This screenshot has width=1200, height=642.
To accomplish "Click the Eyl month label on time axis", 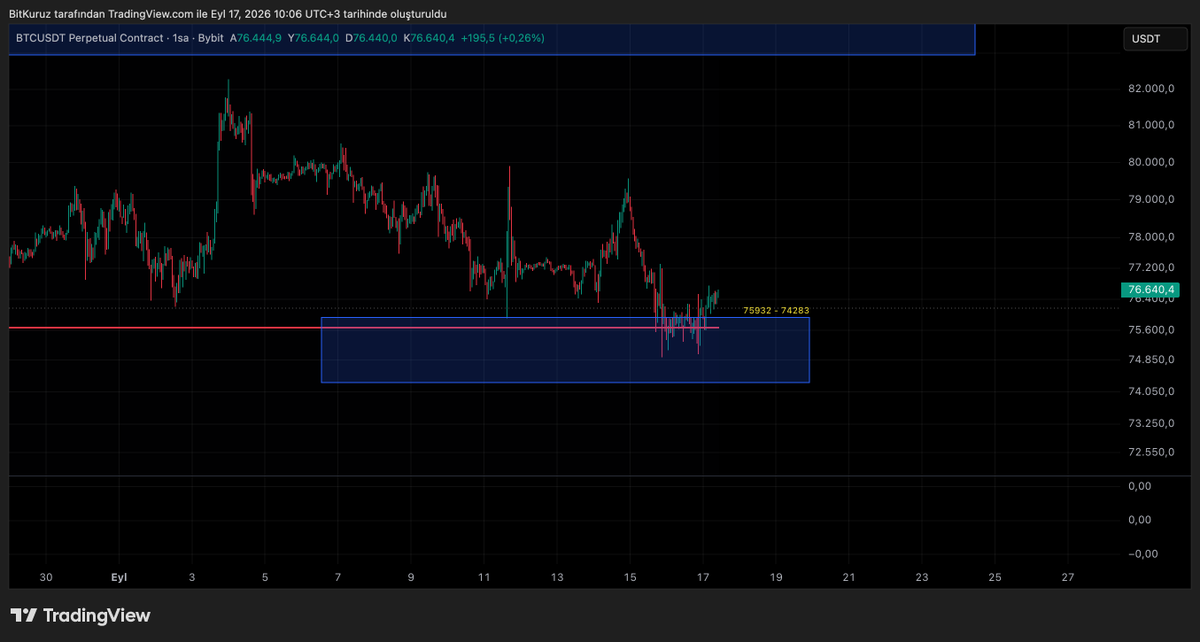I will (119, 577).
